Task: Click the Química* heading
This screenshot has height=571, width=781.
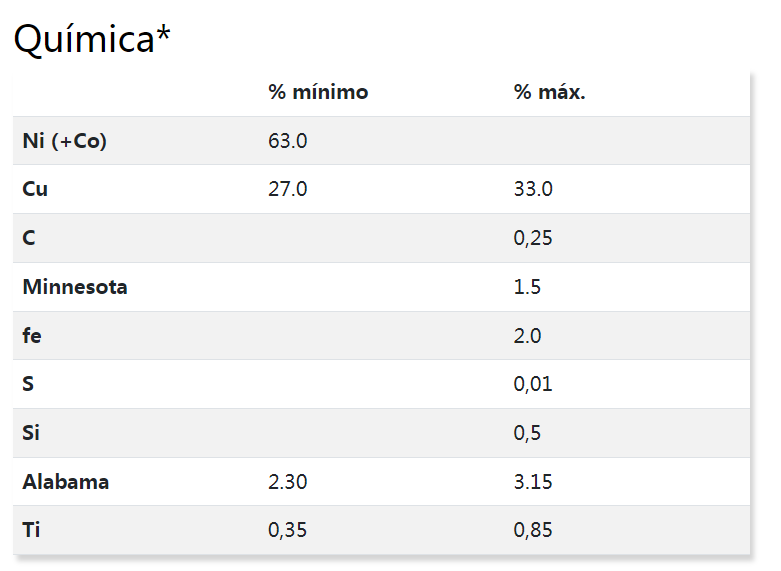Action: [92, 39]
